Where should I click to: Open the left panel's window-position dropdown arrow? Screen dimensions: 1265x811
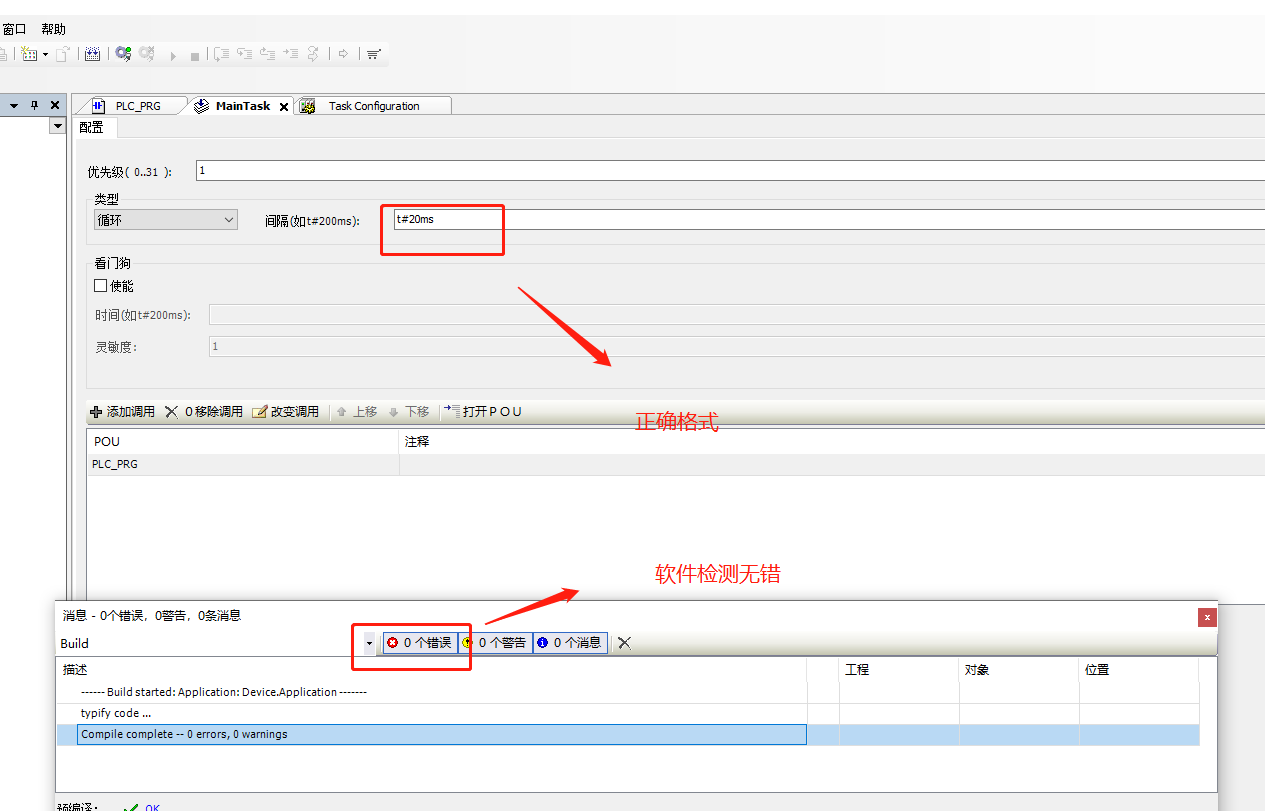click(x=14, y=105)
